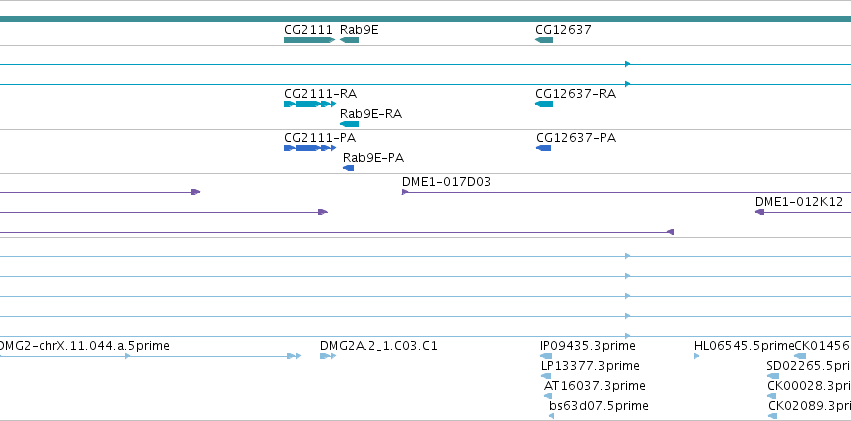Click the DME1-017D03 label
The image size is (851, 421).
coord(446,182)
